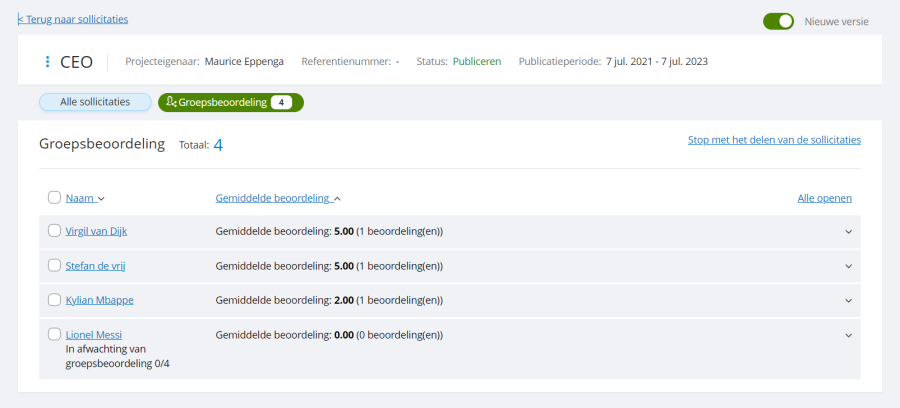Open the three-dot menu next to CEO

48,62
